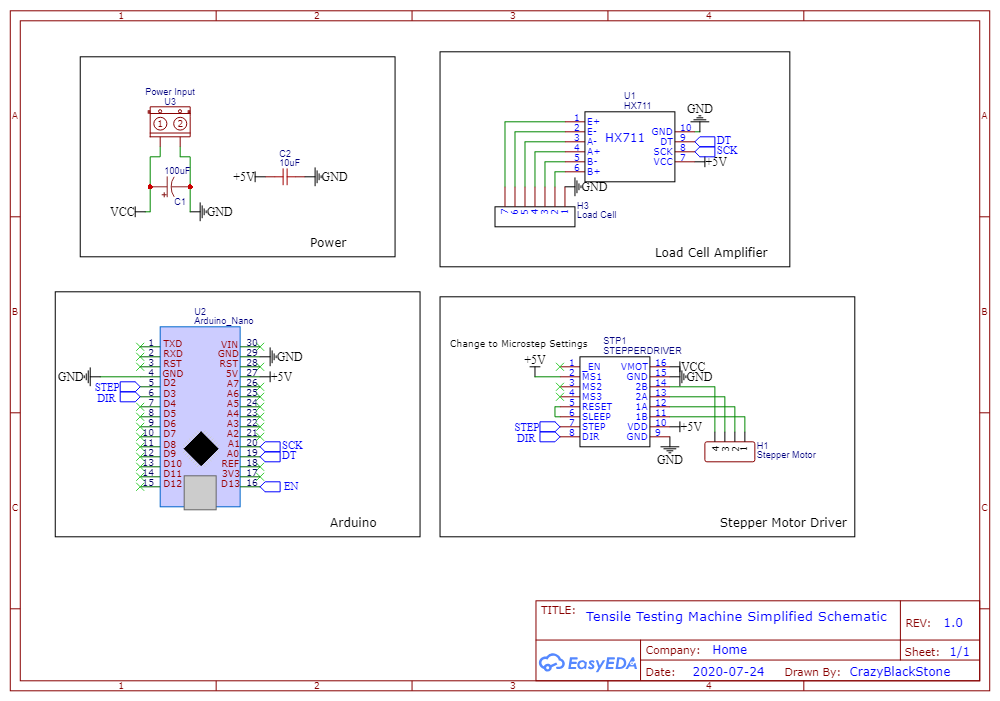Select the VDD pin label on stepper driver
This screenshot has width=1000, height=701.
tap(638, 427)
